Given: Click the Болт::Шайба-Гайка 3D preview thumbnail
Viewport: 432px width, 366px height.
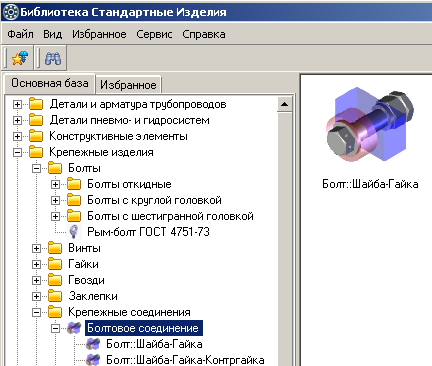Looking at the screenshot, I should tap(370, 125).
